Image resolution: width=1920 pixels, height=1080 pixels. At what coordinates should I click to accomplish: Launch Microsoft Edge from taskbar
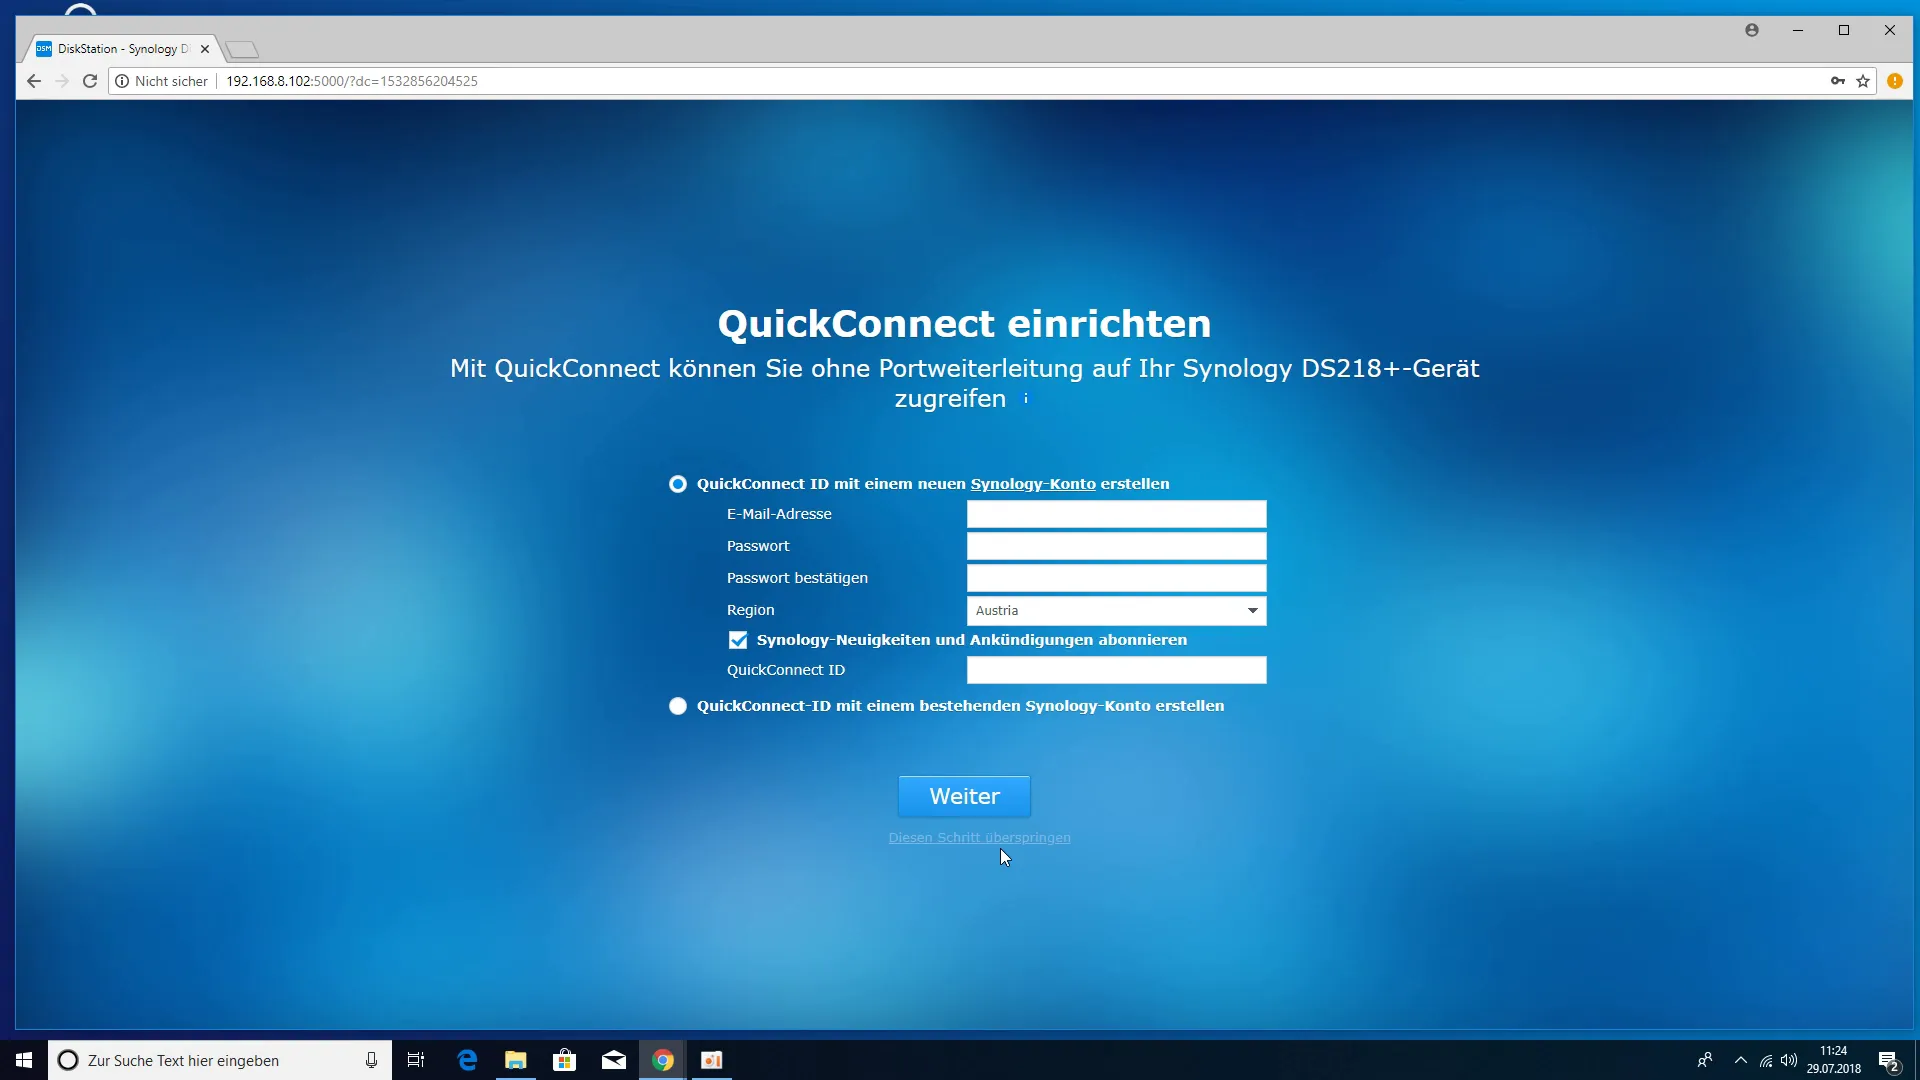467,1060
